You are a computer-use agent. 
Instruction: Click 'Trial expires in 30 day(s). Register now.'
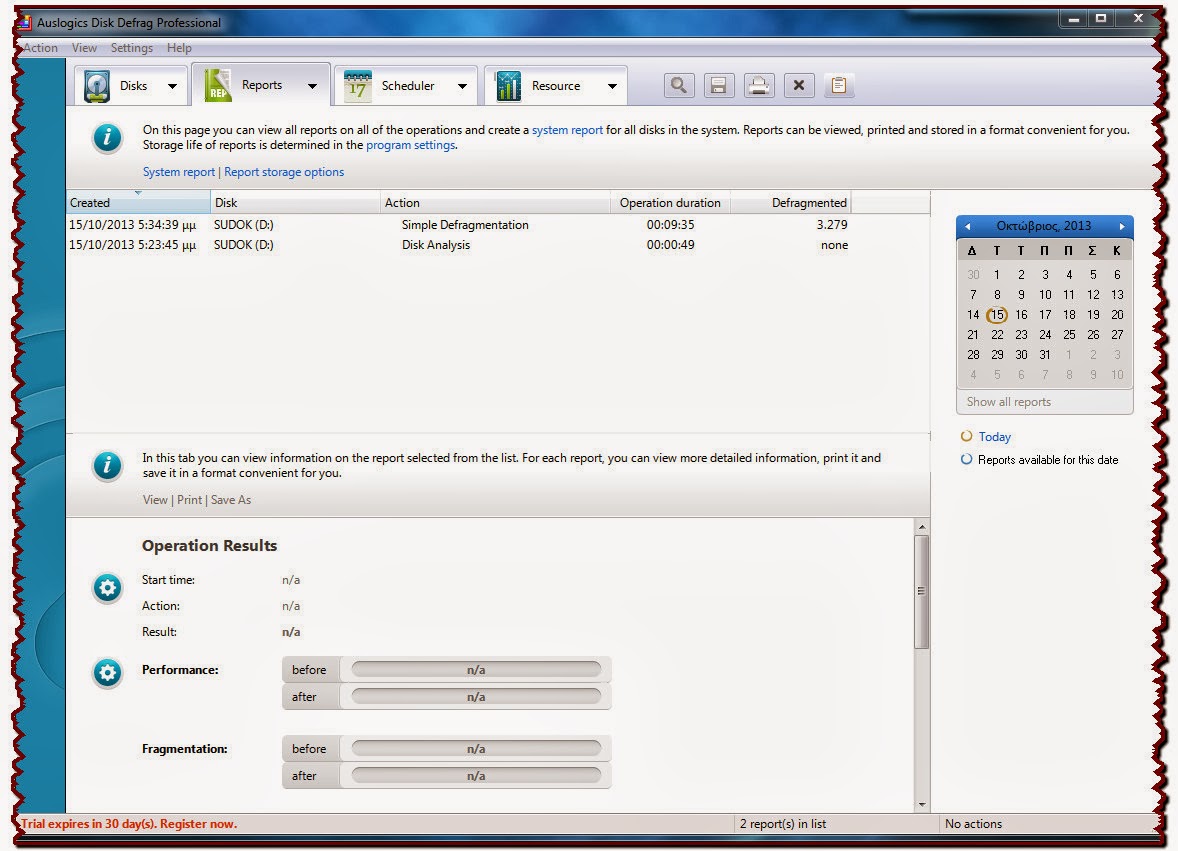coord(128,824)
